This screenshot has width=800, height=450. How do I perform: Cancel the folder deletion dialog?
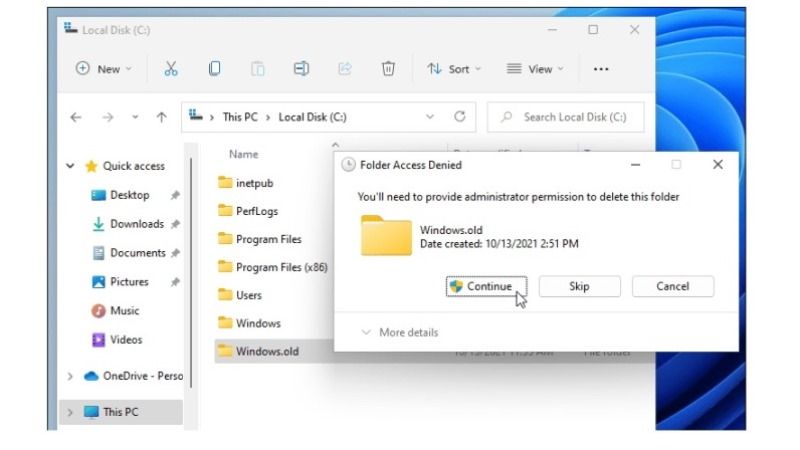coord(672,286)
